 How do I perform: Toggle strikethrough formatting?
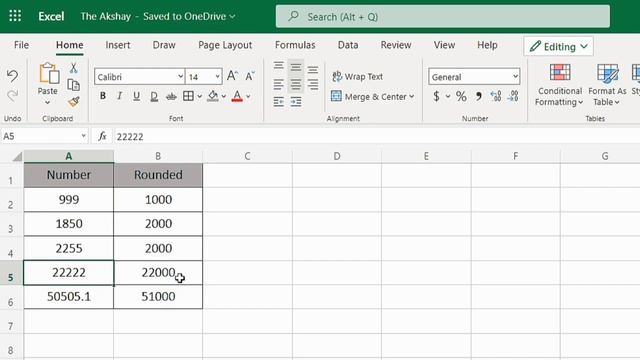point(171,97)
